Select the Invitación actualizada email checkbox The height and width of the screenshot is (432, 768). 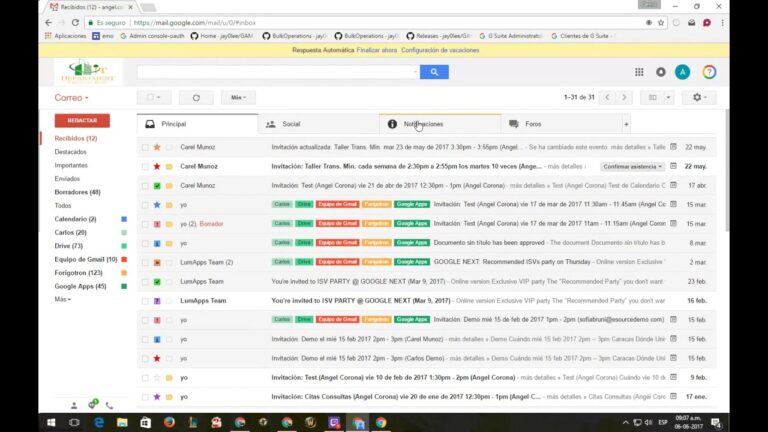coord(145,147)
